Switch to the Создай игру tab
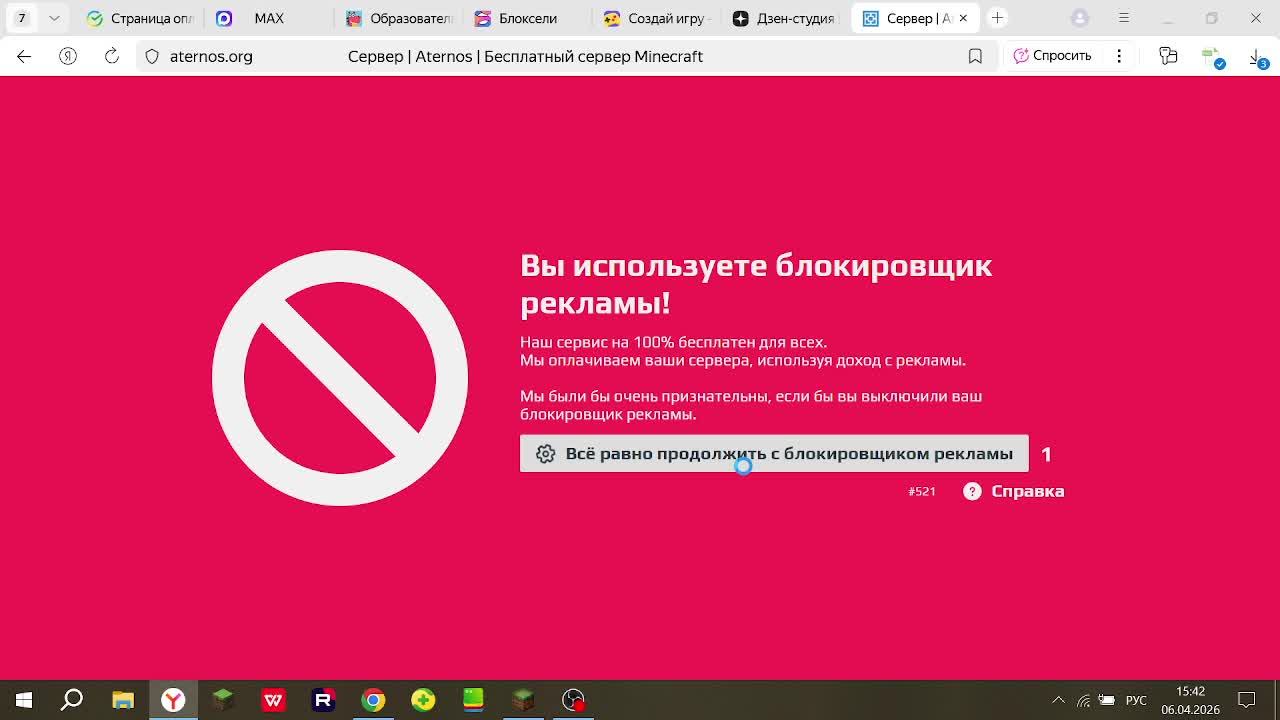This screenshot has height=720, width=1280. pyautogui.click(x=657, y=18)
